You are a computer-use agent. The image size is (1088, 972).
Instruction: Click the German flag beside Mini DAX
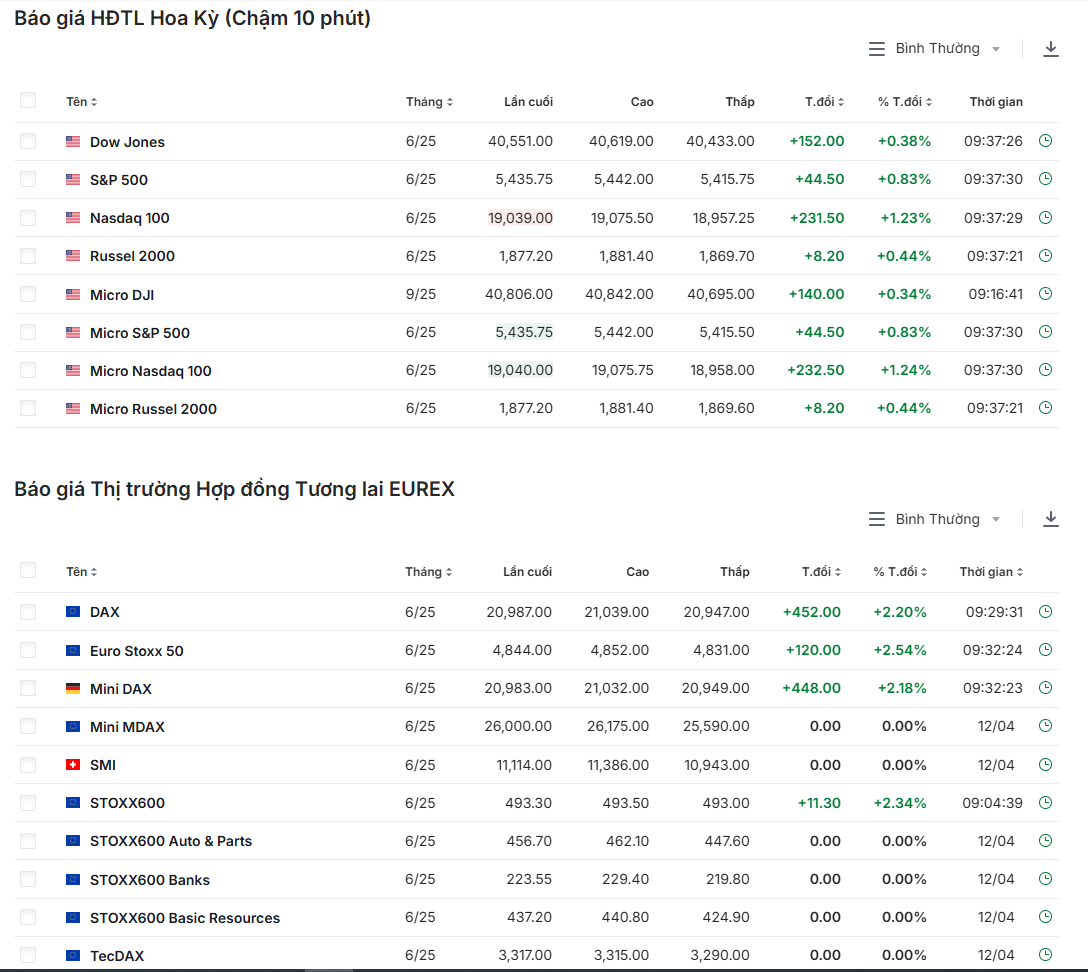[73, 688]
